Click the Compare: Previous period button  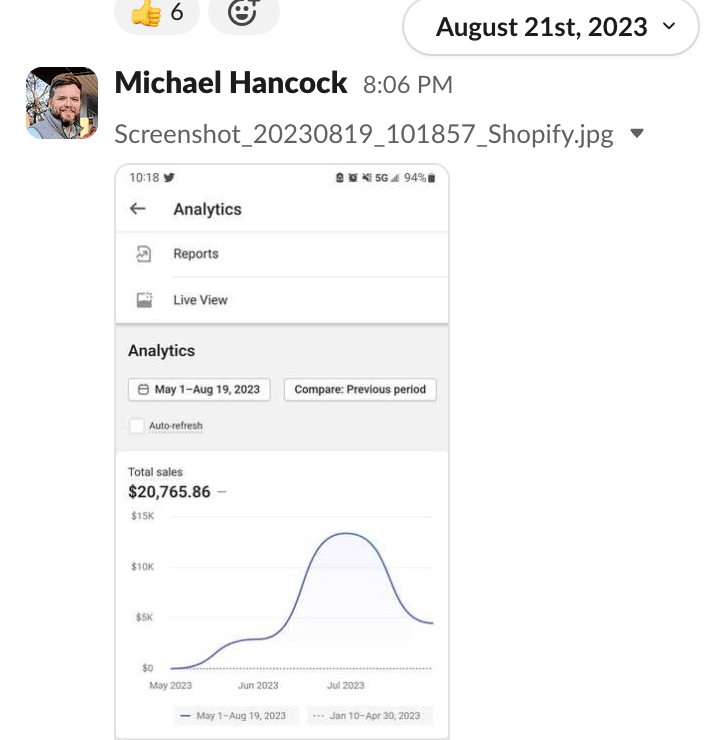(x=360, y=389)
